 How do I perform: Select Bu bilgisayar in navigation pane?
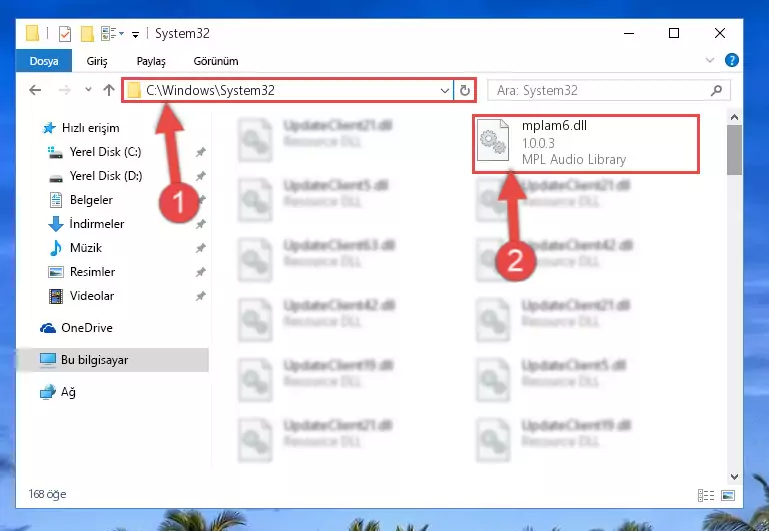click(x=112, y=360)
